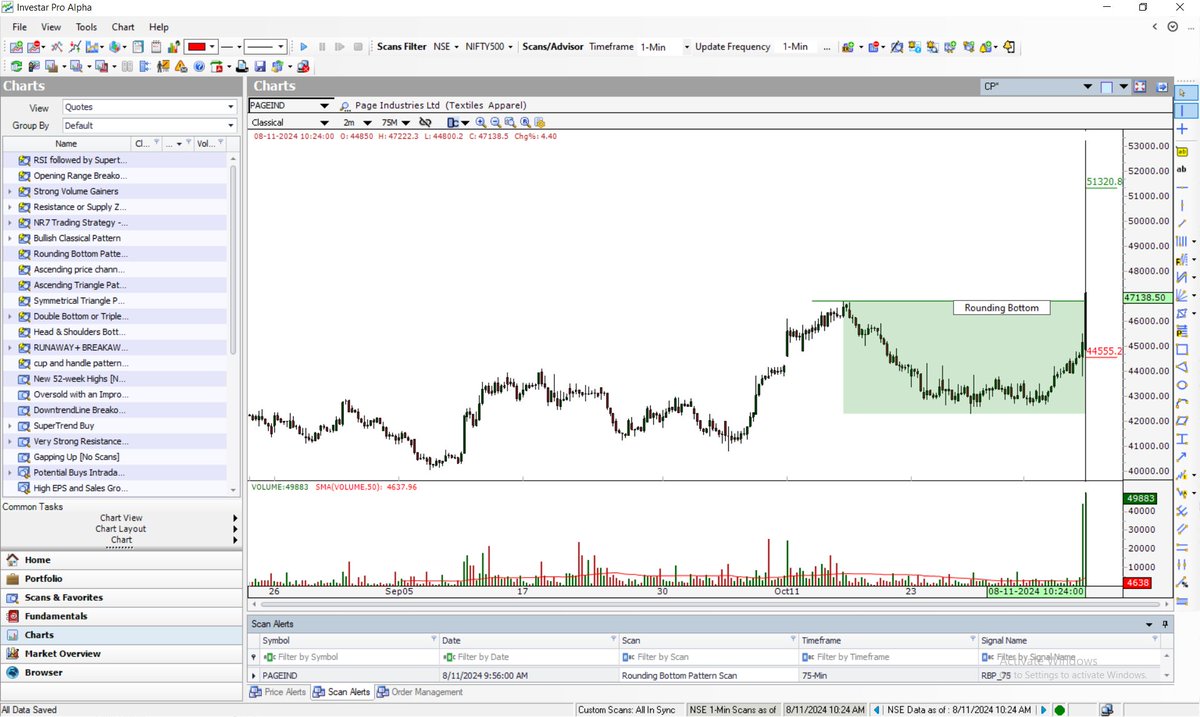Click the pin icon on Scan Alerts panel
Viewport: 1200px width, 717px height.
click(1165, 623)
